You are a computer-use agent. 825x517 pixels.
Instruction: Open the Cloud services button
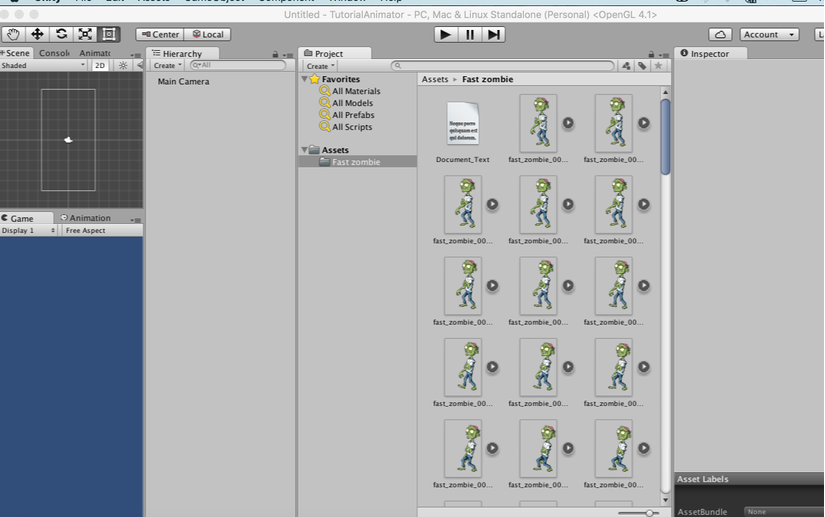pos(720,35)
